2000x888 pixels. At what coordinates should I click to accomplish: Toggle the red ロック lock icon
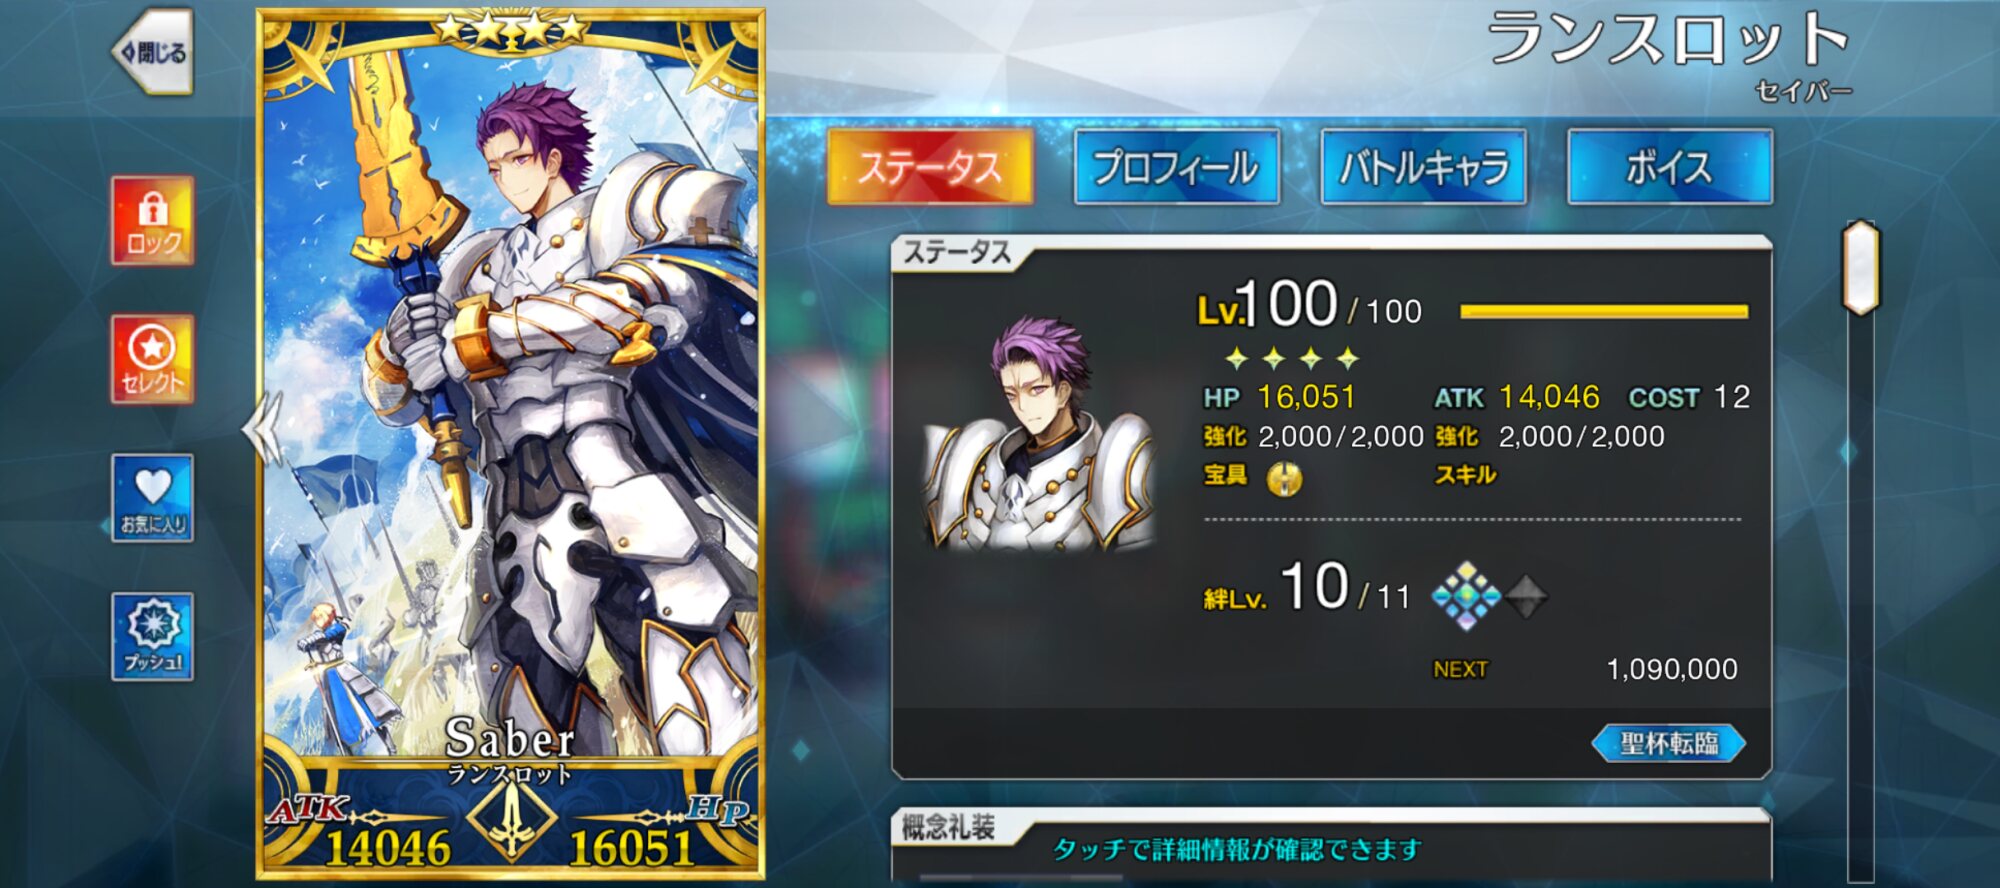click(x=152, y=221)
